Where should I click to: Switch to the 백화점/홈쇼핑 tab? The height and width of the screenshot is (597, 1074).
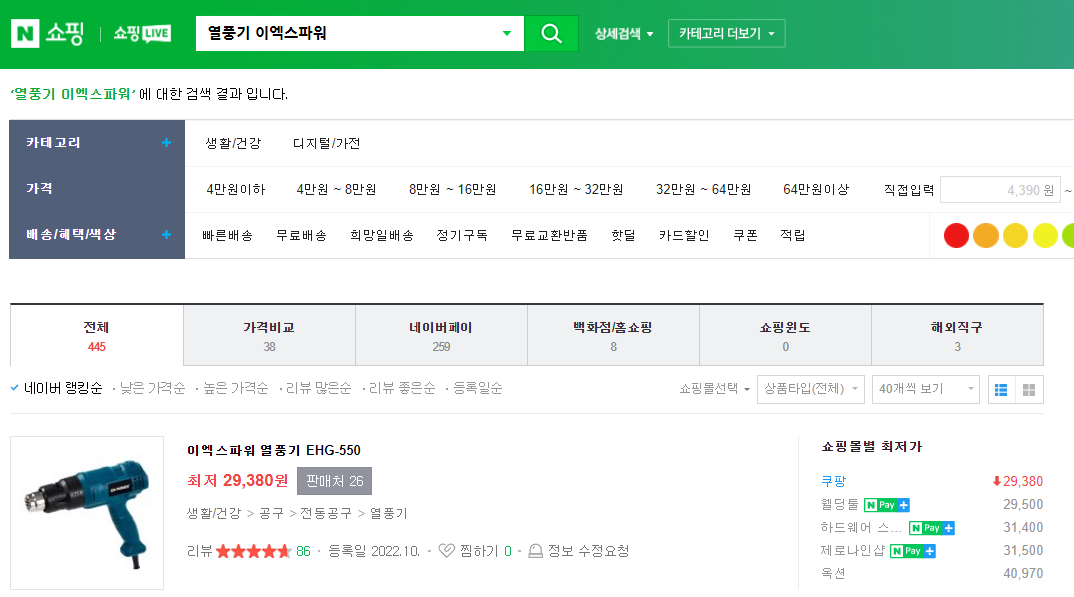(613, 335)
